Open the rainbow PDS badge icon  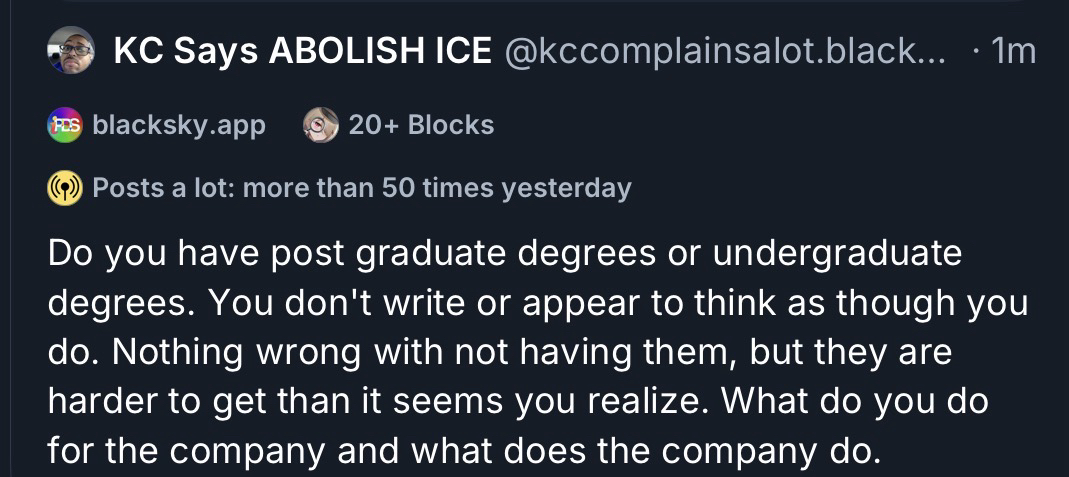[63, 125]
